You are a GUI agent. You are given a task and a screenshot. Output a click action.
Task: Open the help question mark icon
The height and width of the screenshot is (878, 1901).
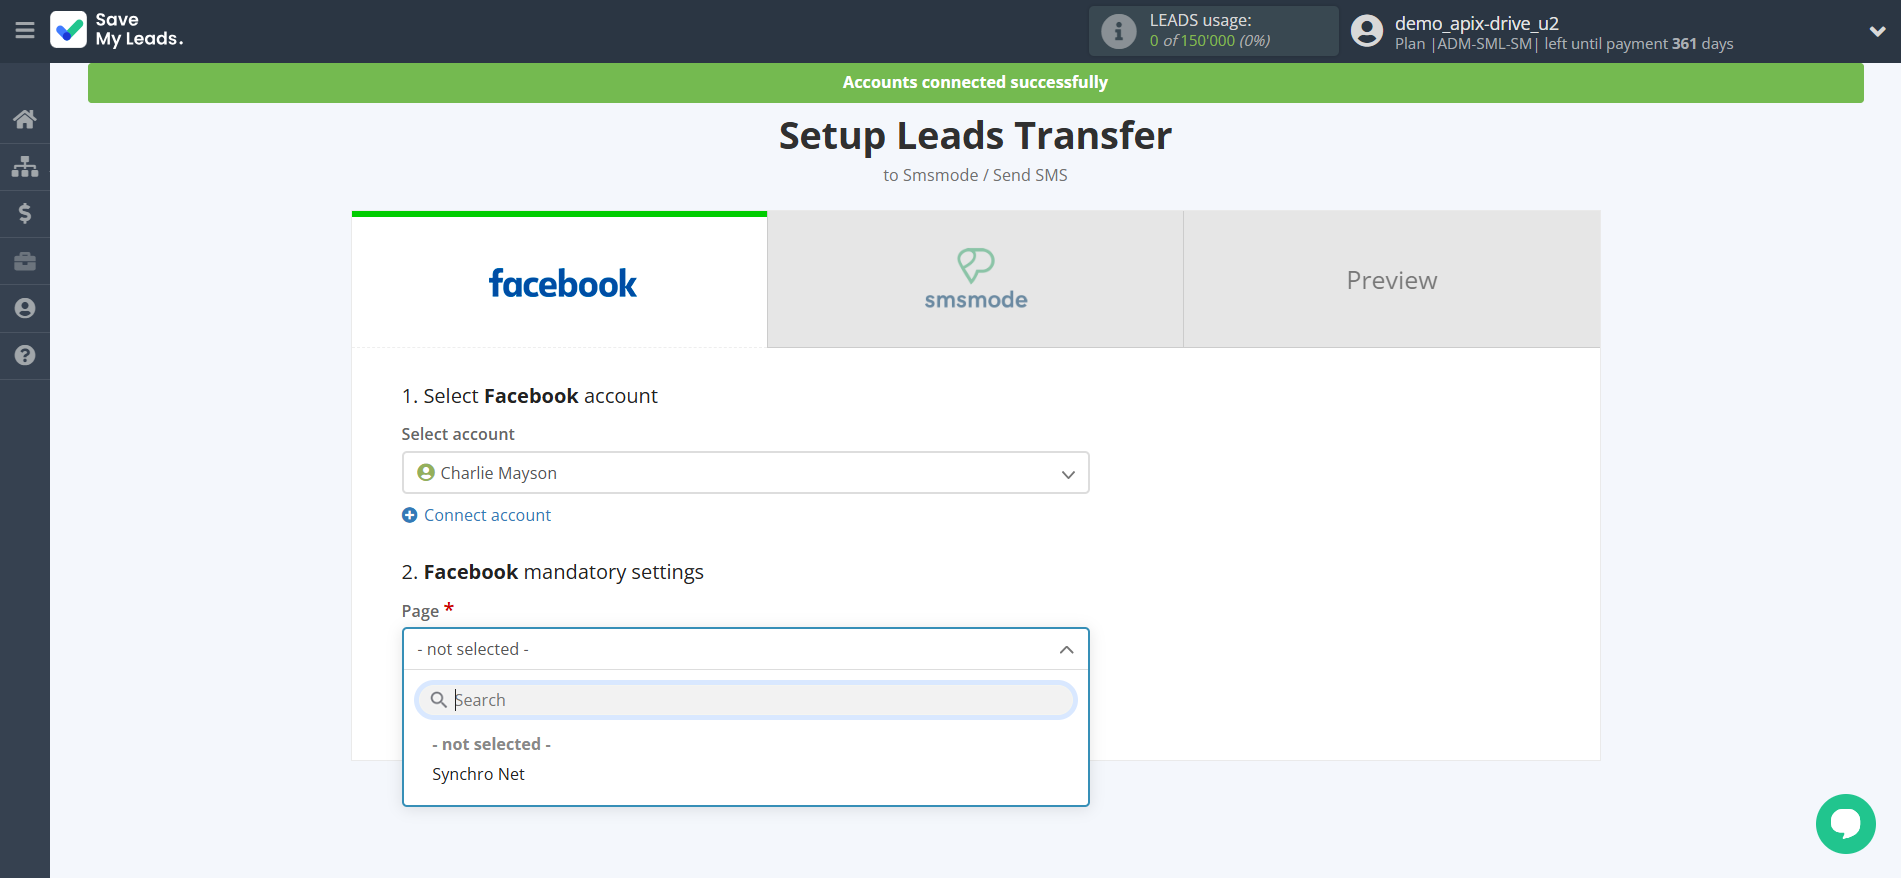tap(25, 355)
